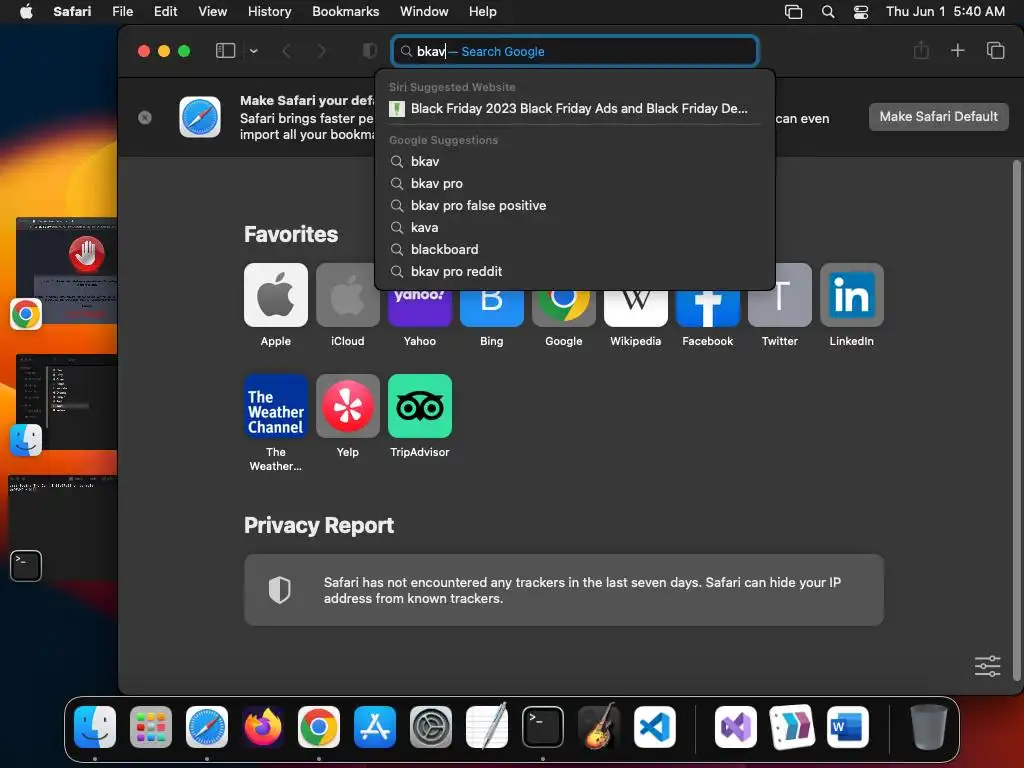Pick the 'bkav pro reddit' suggestion

pyautogui.click(x=575, y=272)
